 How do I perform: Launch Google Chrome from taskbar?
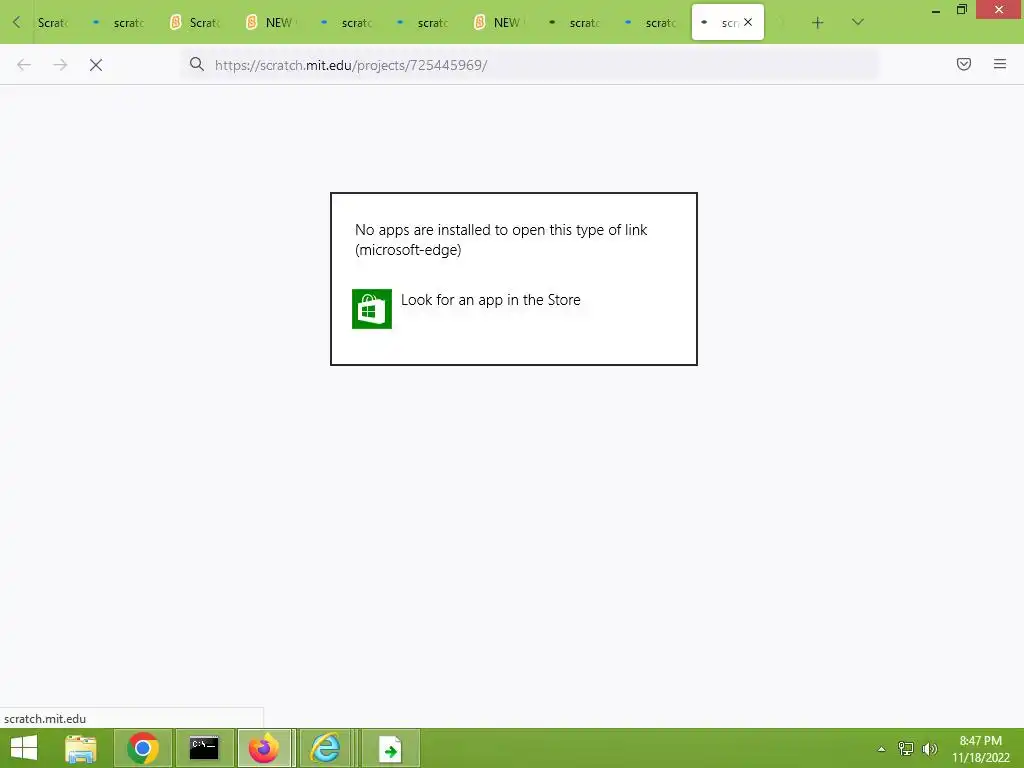tap(143, 748)
